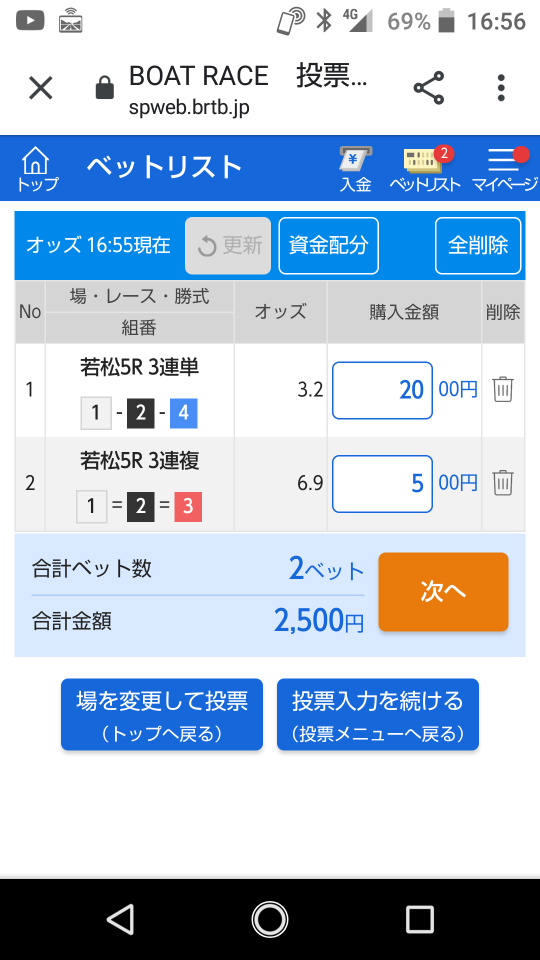Image resolution: width=540 pixels, height=960 pixels.
Task: Click 場を変更して投票 button
Action: coord(162,714)
